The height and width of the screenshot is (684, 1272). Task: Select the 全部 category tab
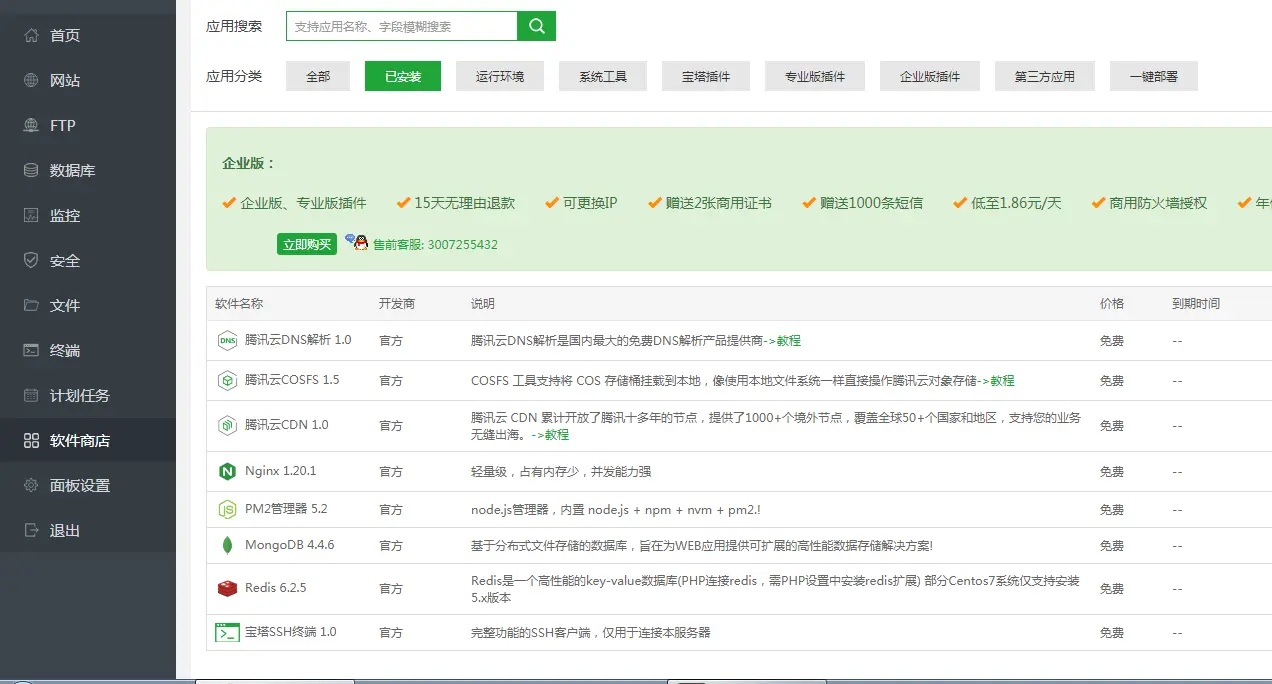coord(318,76)
